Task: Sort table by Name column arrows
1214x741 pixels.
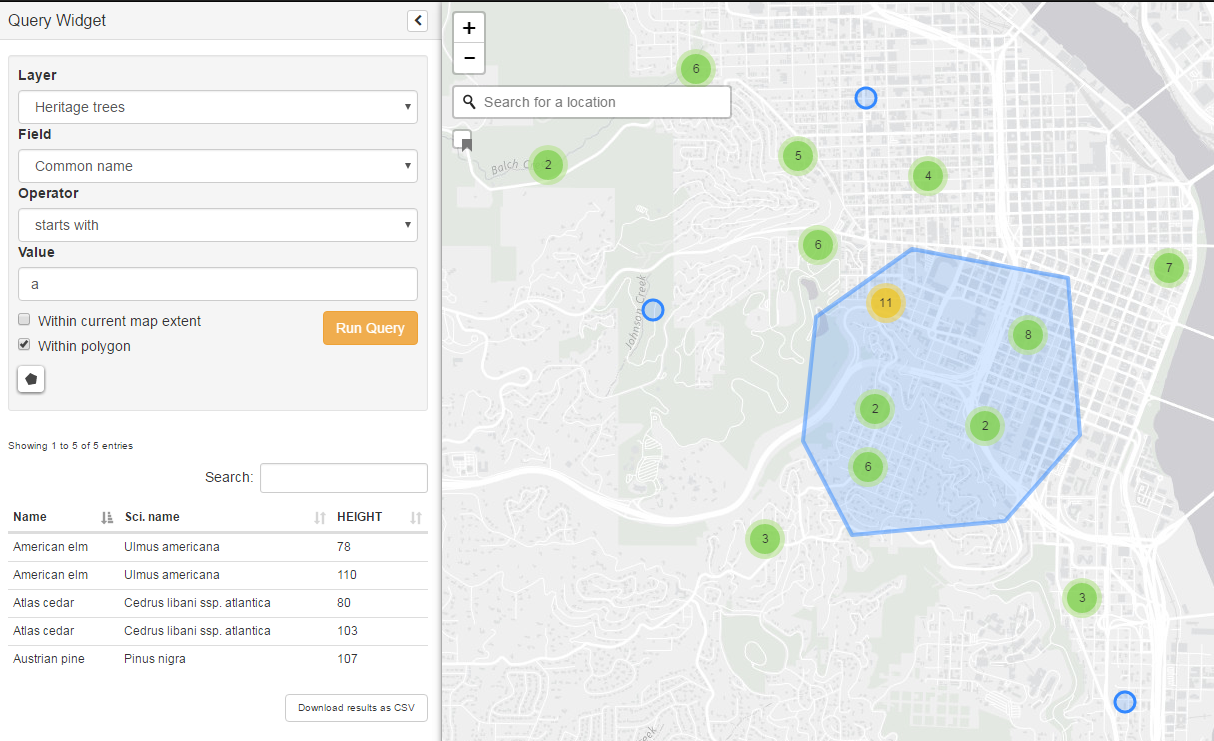Action: (x=107, y=518)
